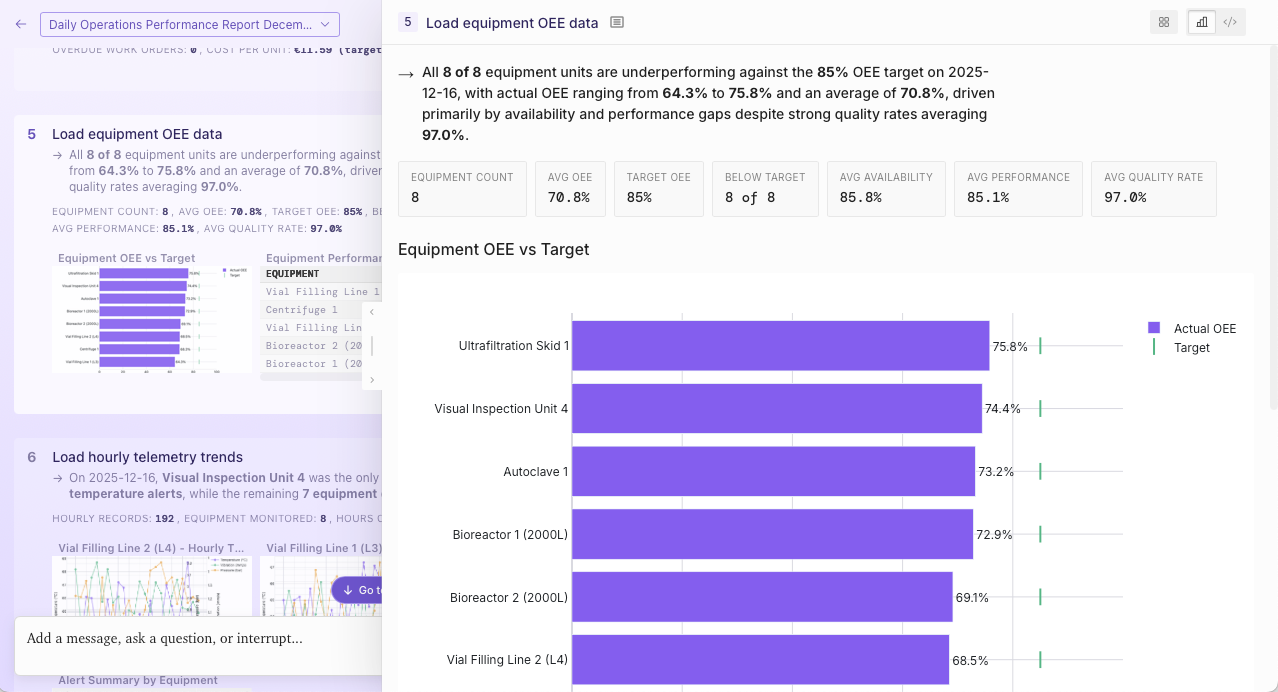The image size is (1278, 692).
Task: Toggle the Actual OEE legend swatch
Action: 1154,328
